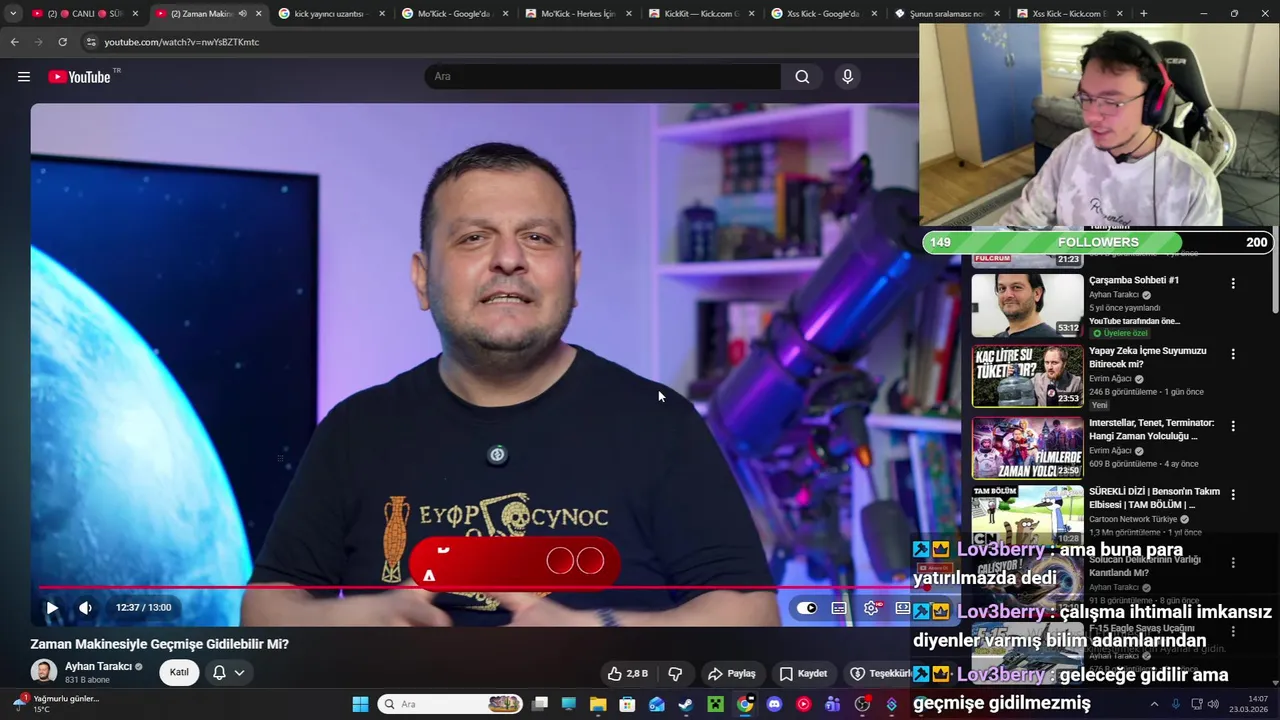Switch to "Mo'Kick - Herkes İçin" tab
The image size is (1280, 720).
tap(578, 14)
